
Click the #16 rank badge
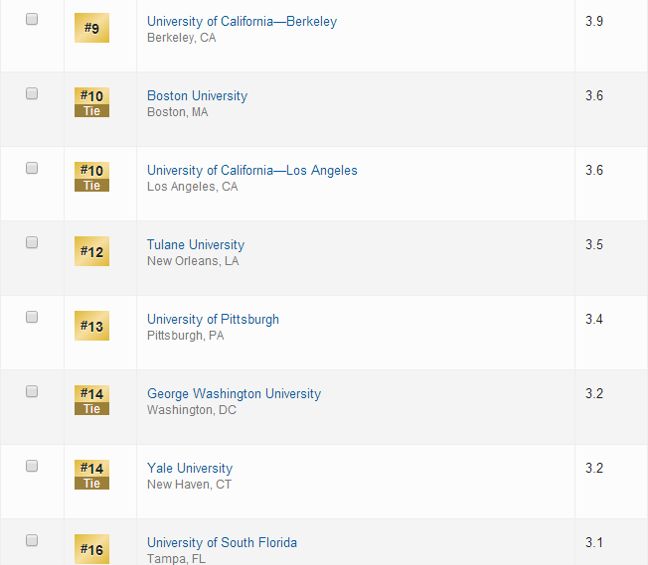coord(92,549)
